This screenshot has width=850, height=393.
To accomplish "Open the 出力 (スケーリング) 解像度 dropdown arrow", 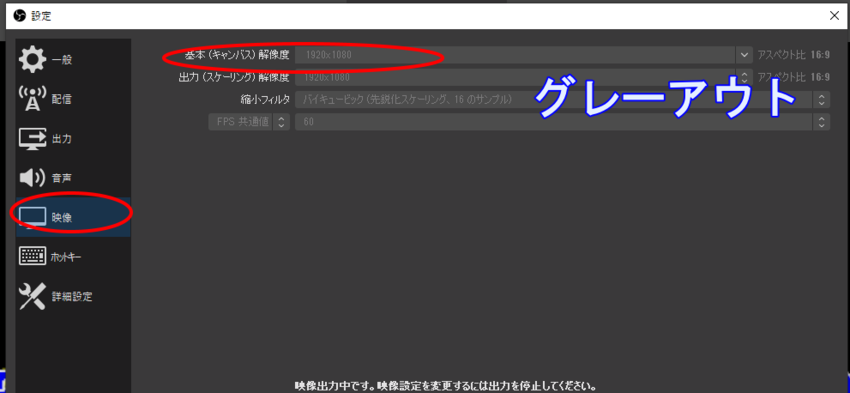I will pyautogui.click(x=743, y=77).
